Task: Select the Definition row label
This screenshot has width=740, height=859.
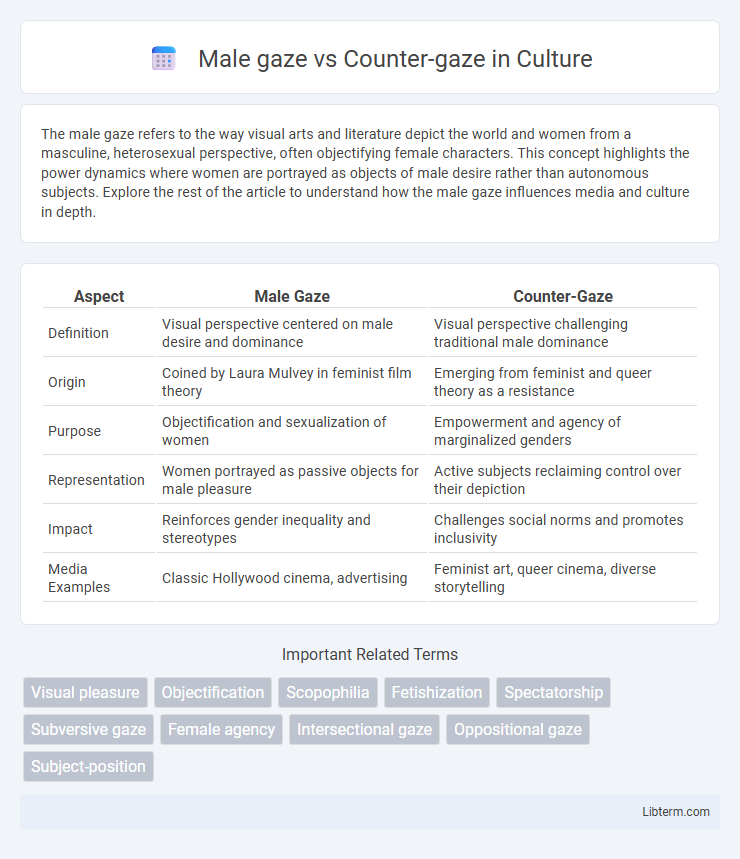Action: [x=78, y=333]
